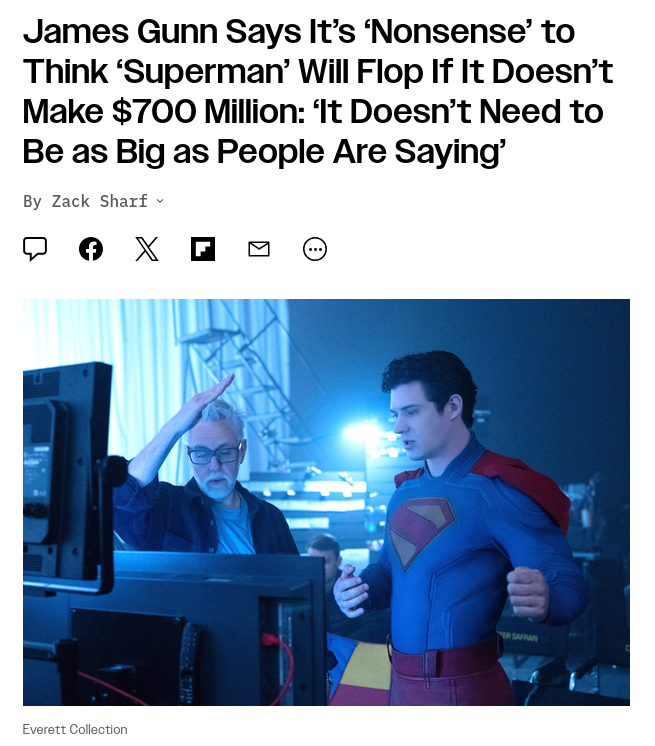Click the 'By' label in byline
Image resolution: width=655 pixels, height=746 pixels.
32,201
